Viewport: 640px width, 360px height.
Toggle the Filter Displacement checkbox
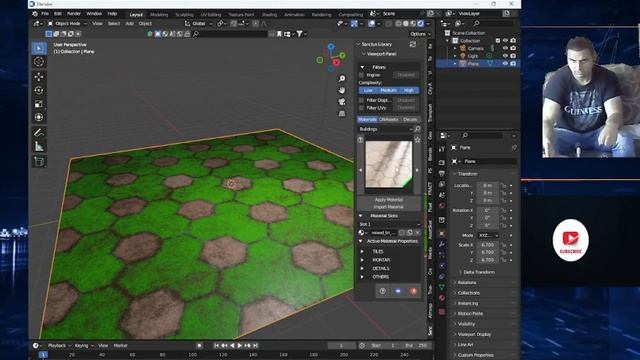(x=361, y=100)
